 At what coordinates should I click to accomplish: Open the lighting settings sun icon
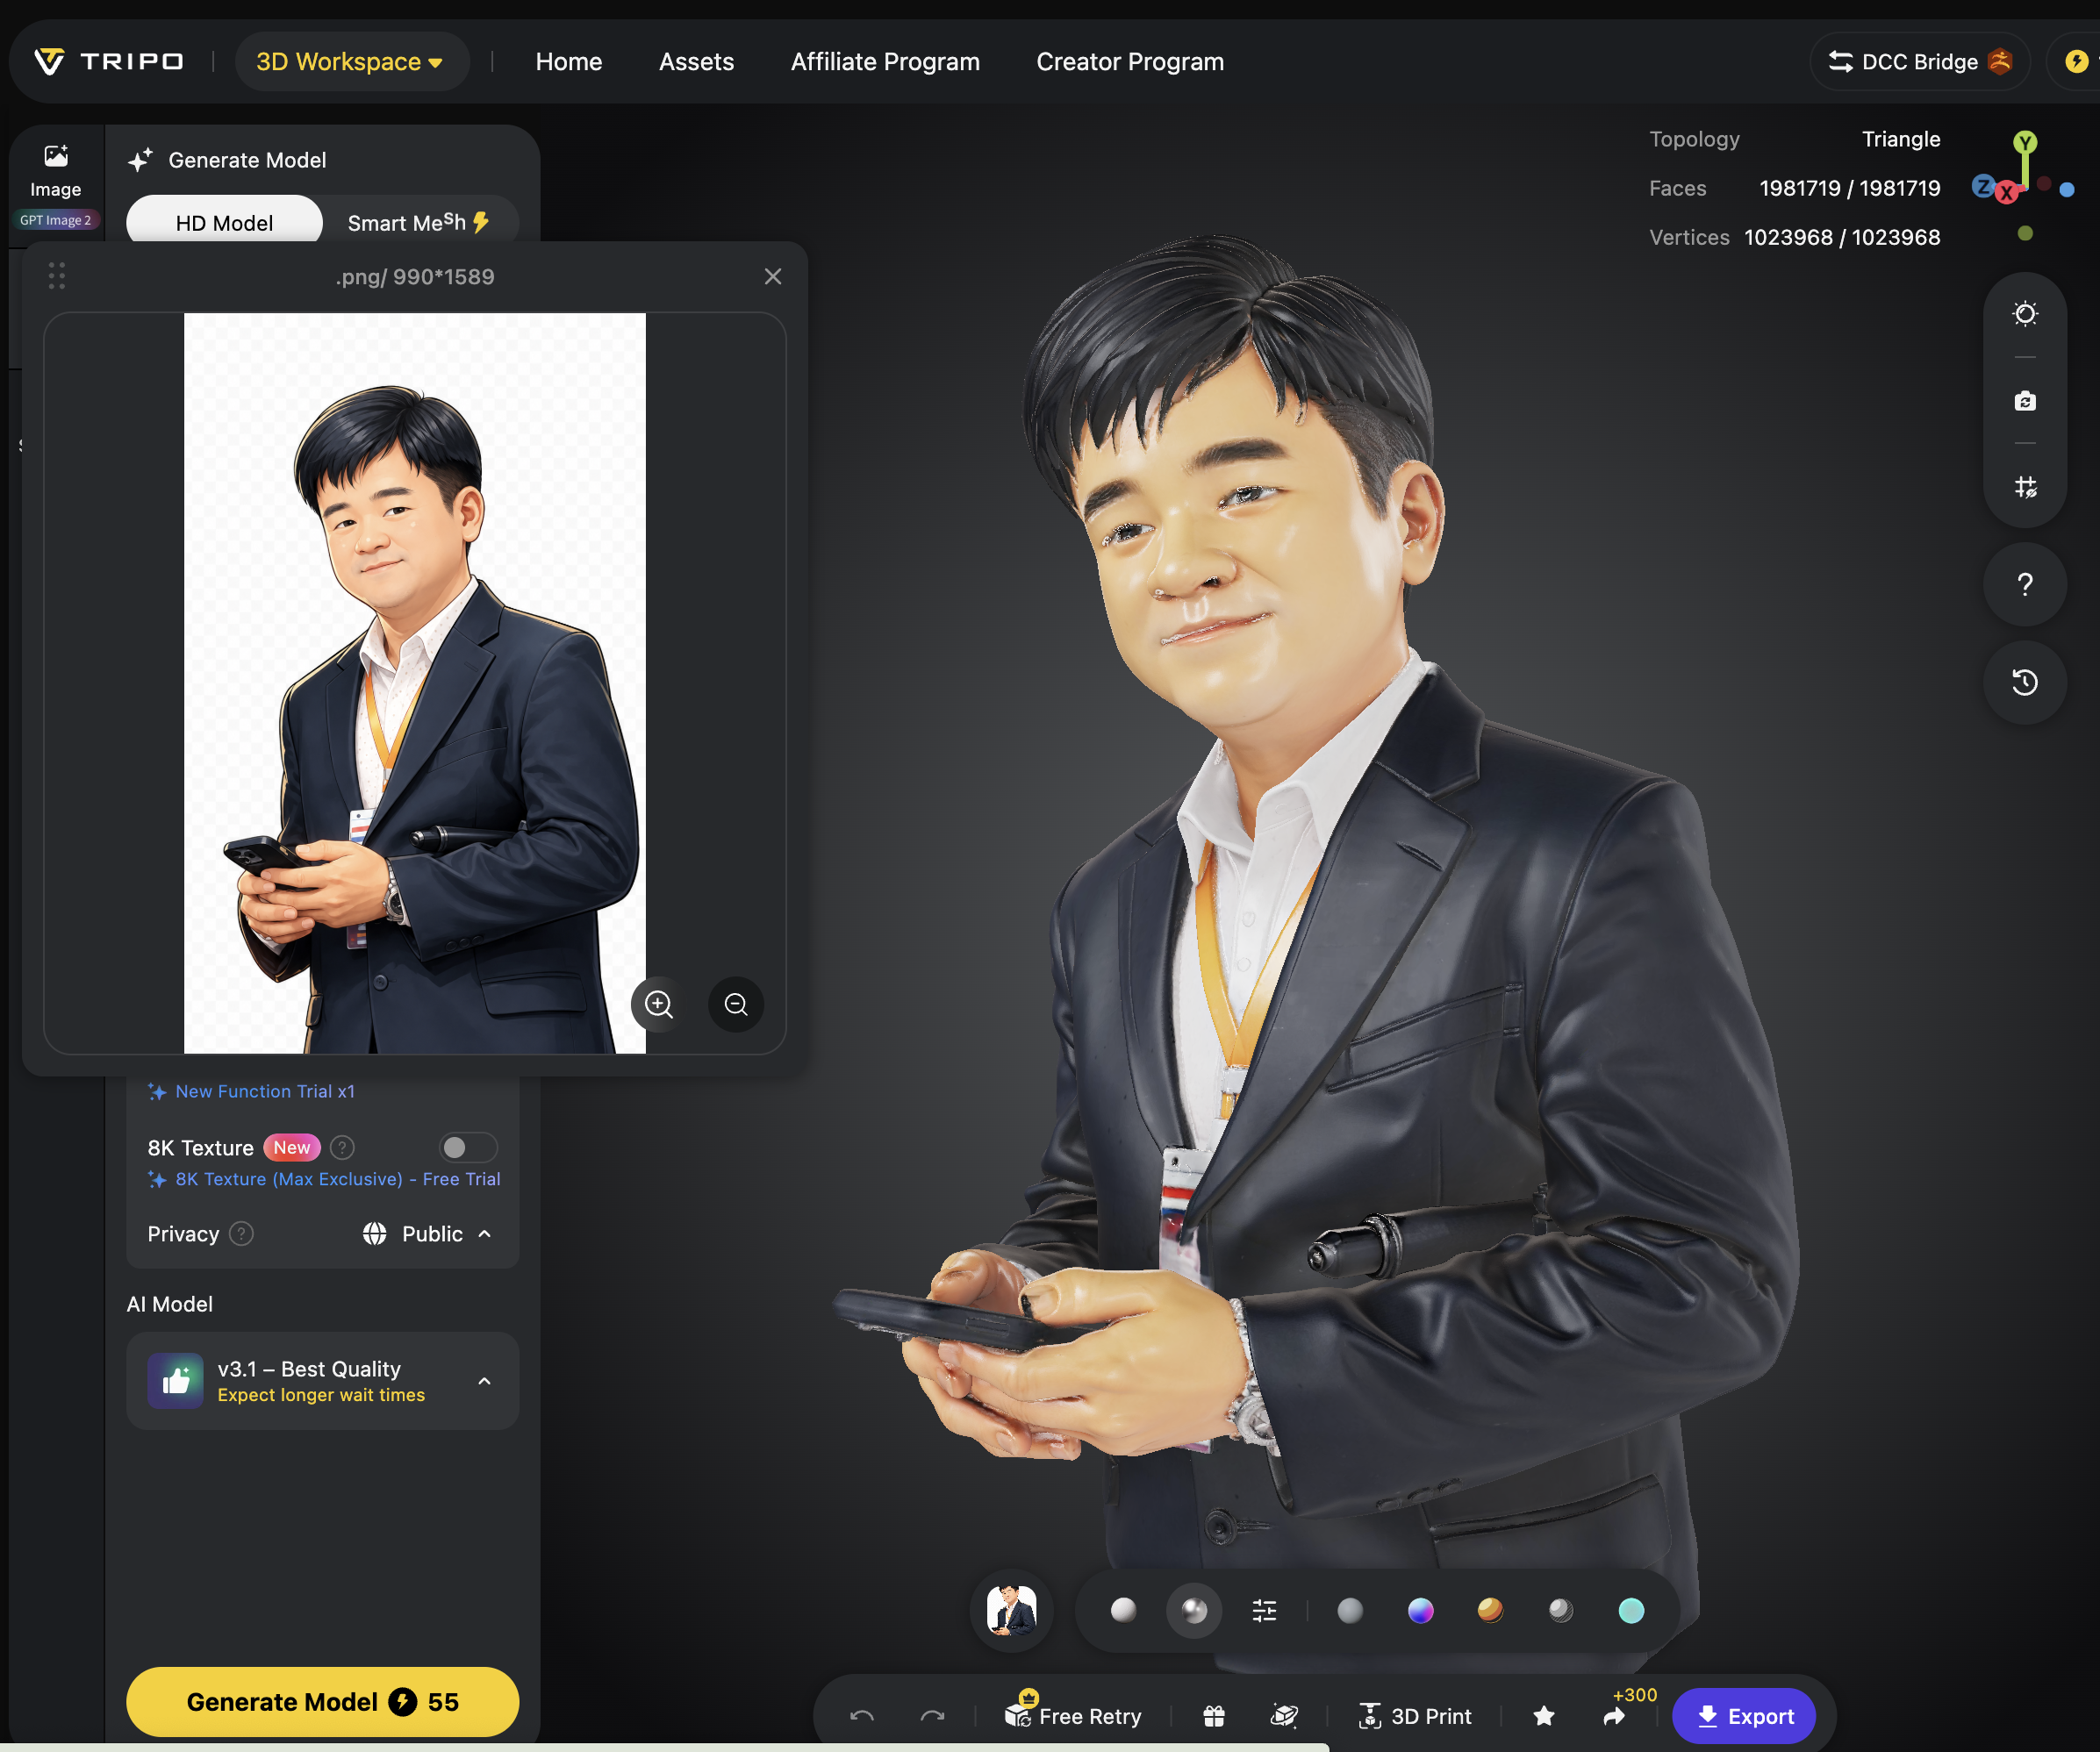pos(2025,314)
